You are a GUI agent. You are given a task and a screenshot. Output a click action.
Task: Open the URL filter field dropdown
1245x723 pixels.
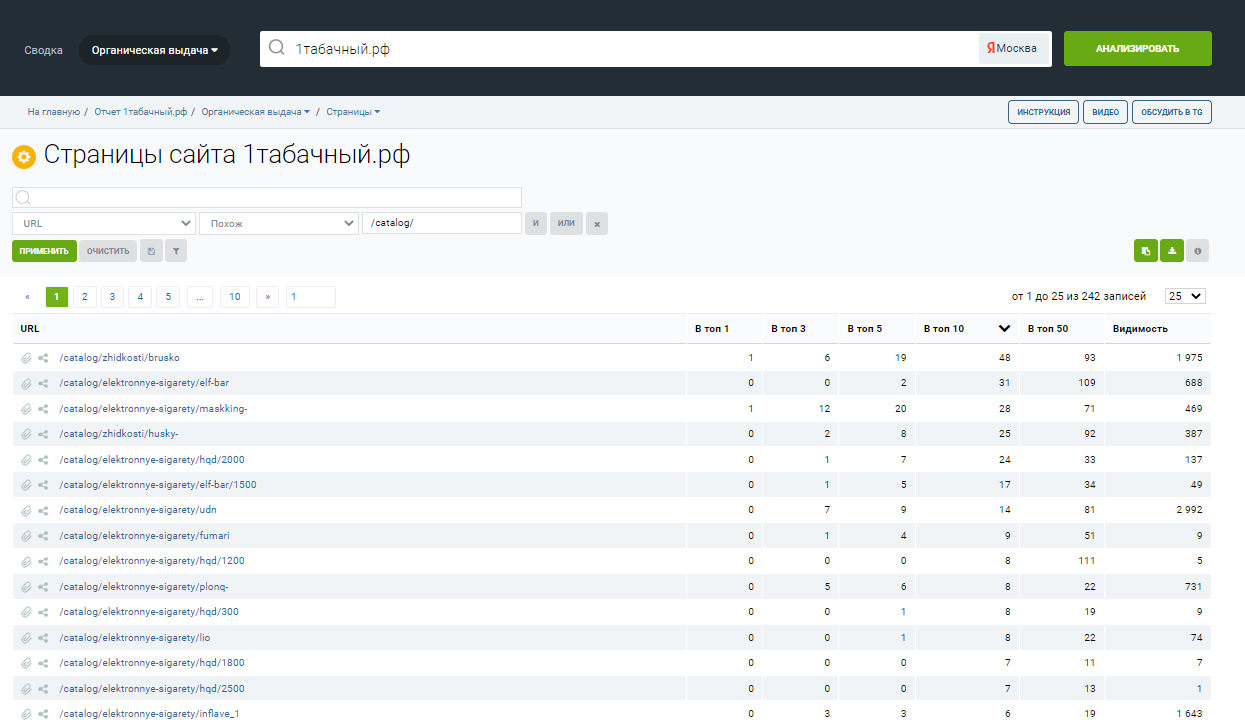[104, 223]
